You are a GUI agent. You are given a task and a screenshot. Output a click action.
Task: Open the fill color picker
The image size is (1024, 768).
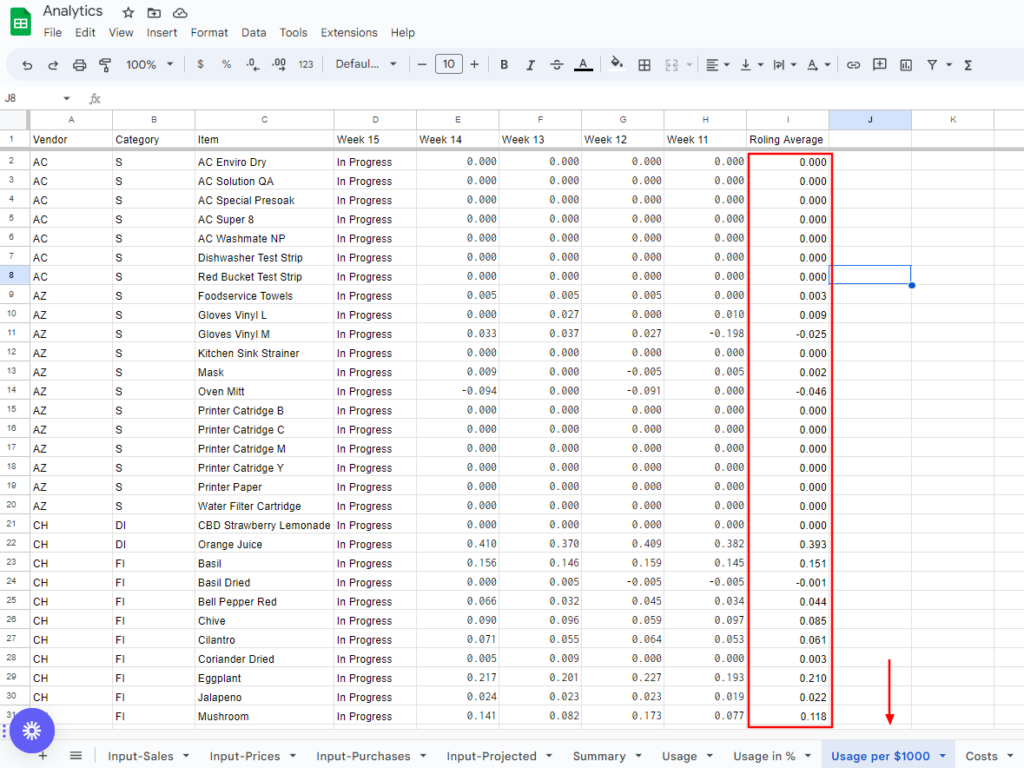617,64
